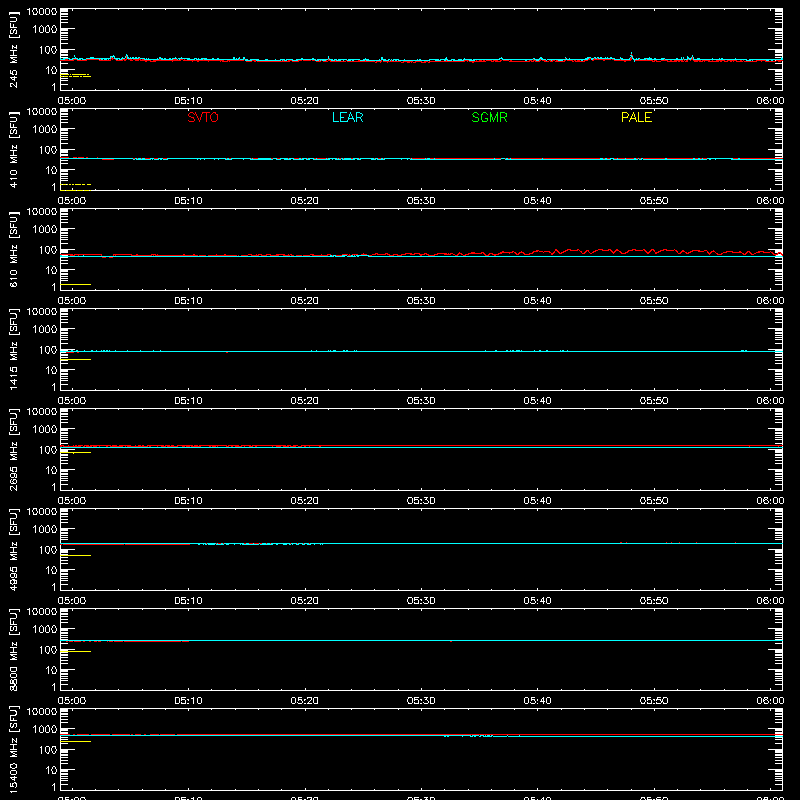The width and height of the screenshot is (800, 800).
Task: Click the 15400 MHz [SFU] axis title
Action: click(13, 749)
